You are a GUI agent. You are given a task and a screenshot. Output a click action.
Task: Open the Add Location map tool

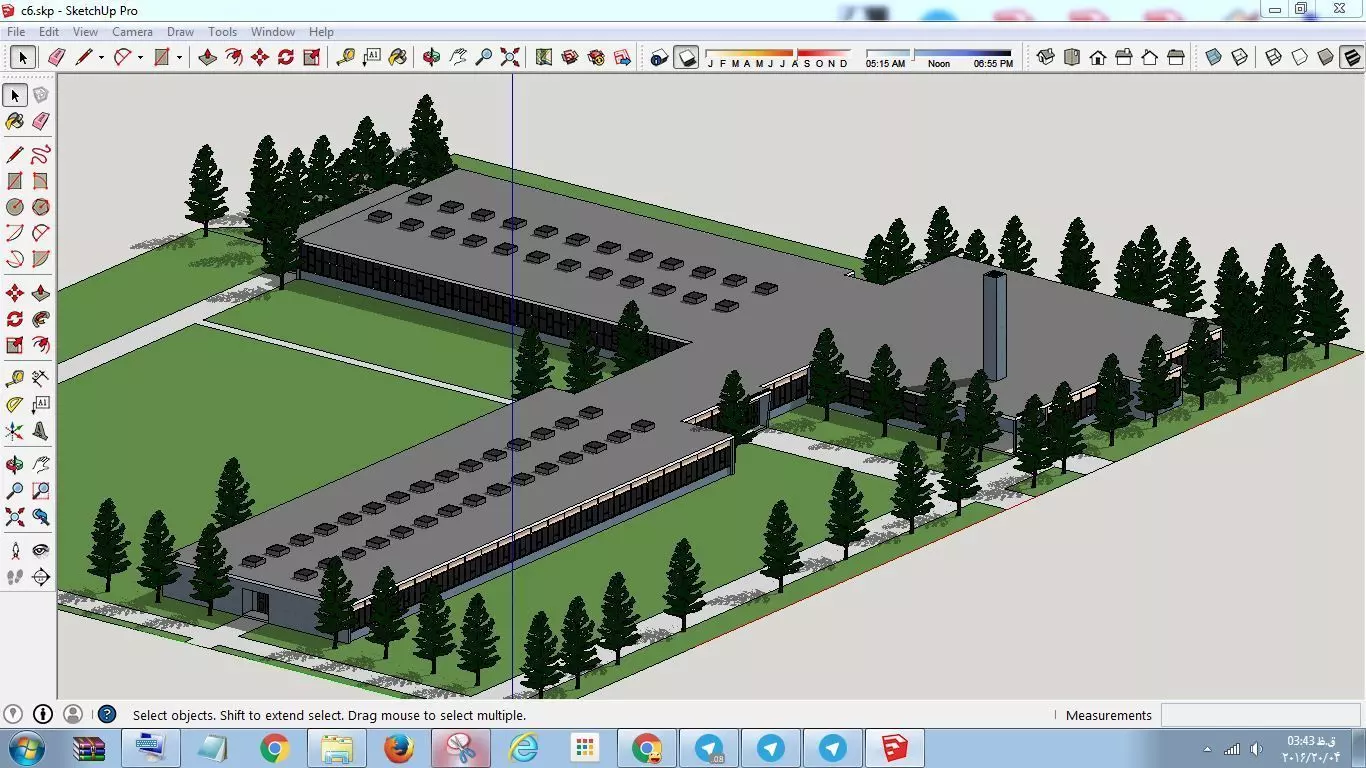click(544, 57)
